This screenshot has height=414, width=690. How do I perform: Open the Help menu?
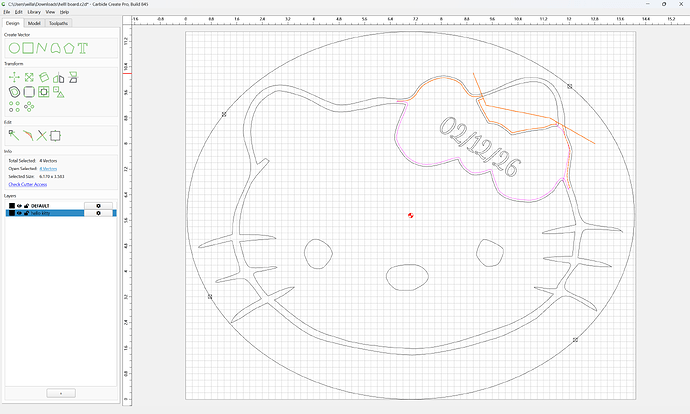(x=64, y=12)
